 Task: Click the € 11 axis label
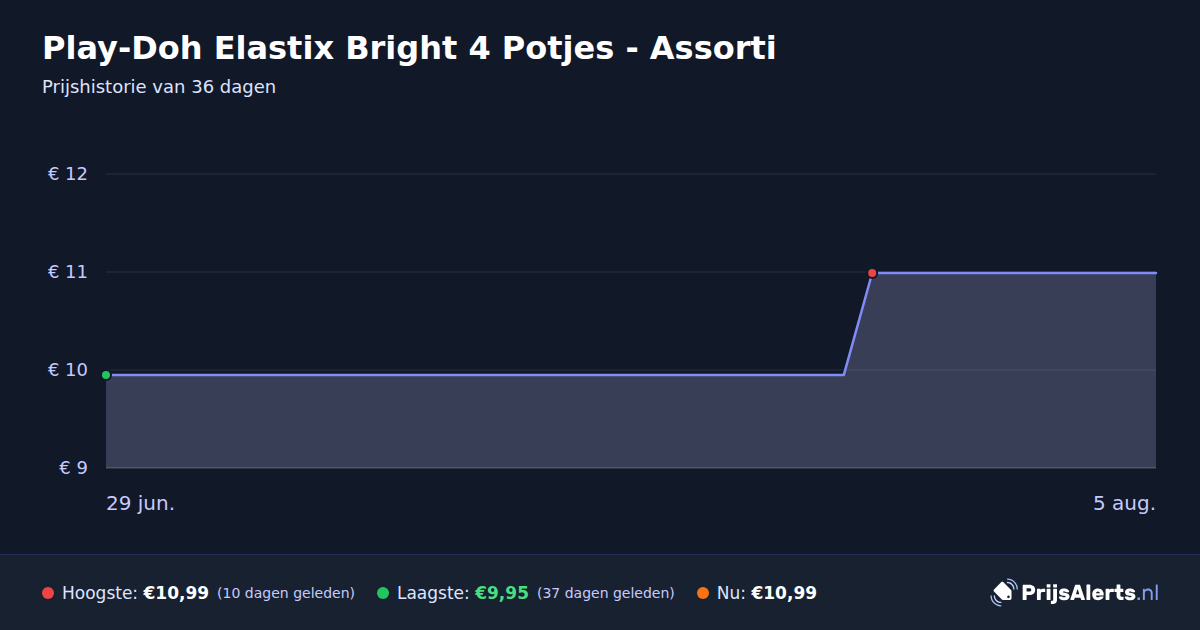tap(68, 272)
